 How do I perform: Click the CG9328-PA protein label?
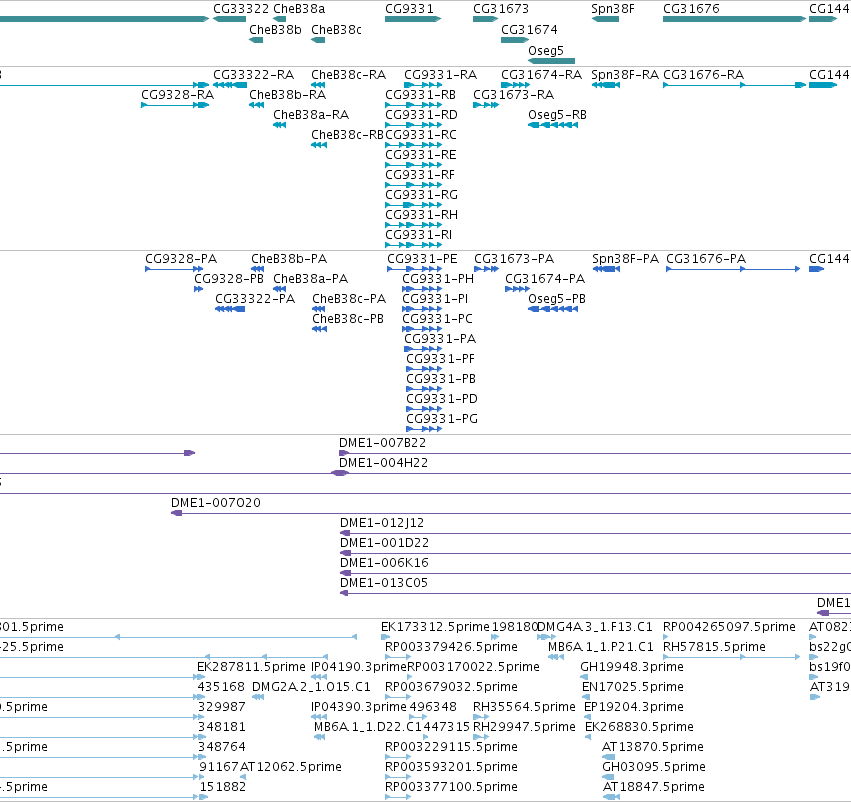[x=181, y=259]
